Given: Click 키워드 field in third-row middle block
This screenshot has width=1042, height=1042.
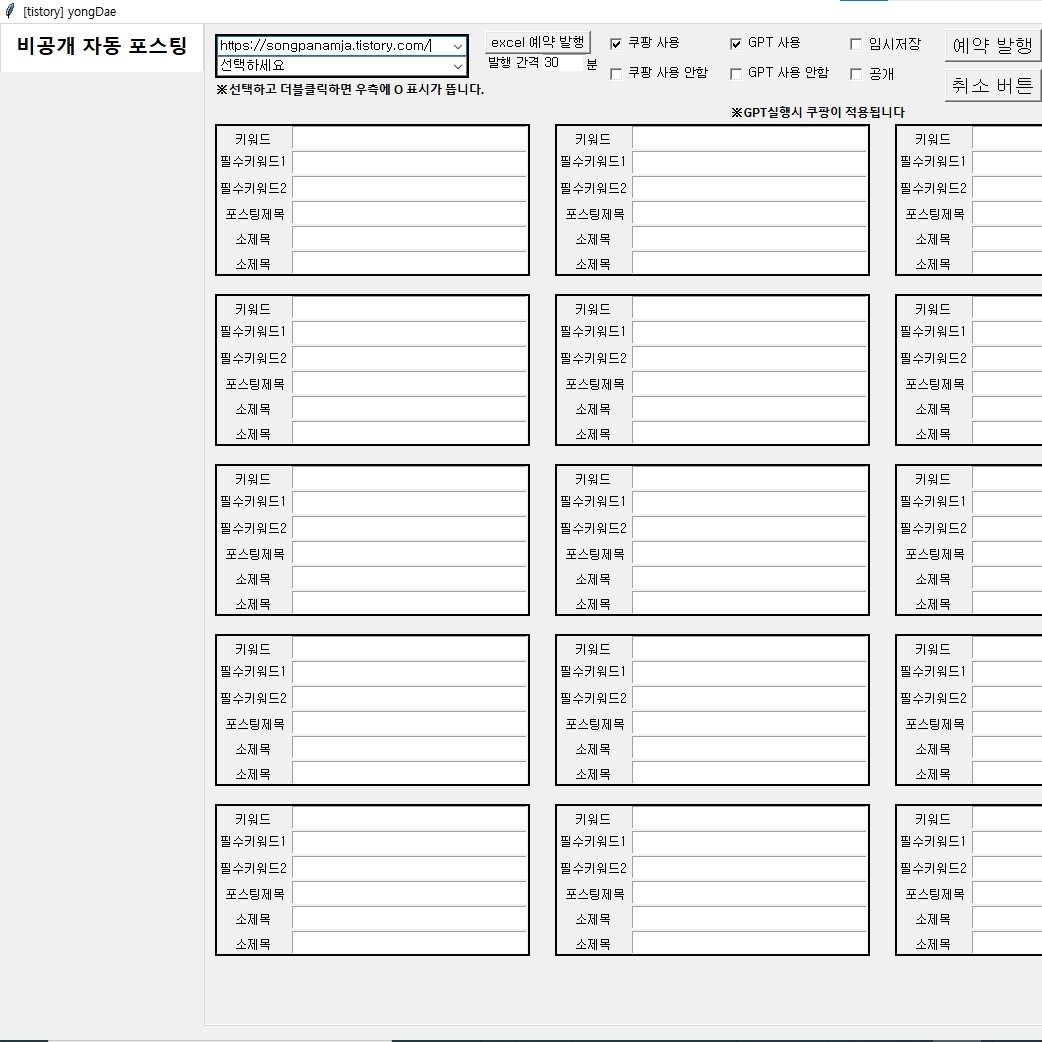Looking at the screenshot, I should point(750,479).
